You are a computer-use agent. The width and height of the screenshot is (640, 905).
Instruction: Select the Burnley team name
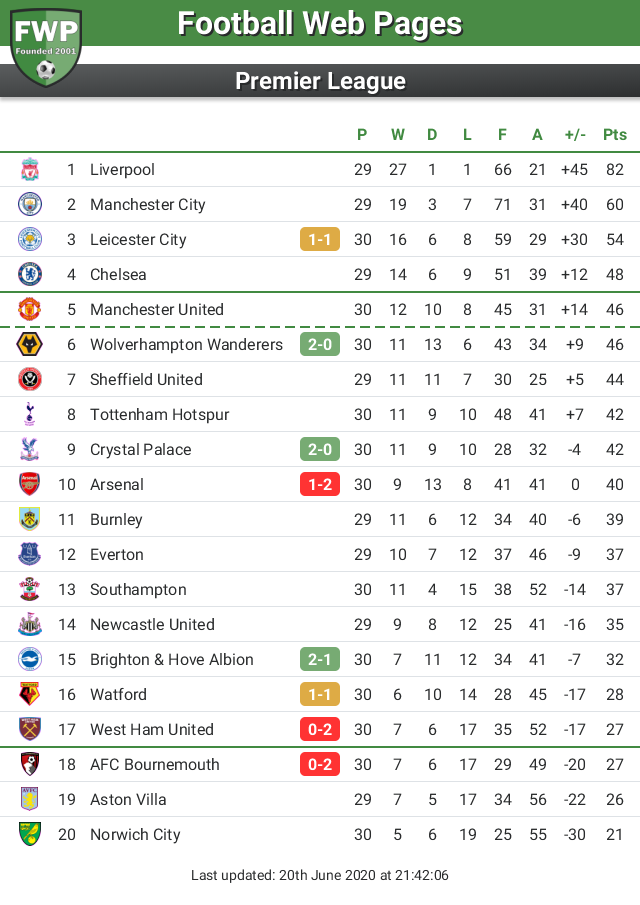[x=116, y=520]
